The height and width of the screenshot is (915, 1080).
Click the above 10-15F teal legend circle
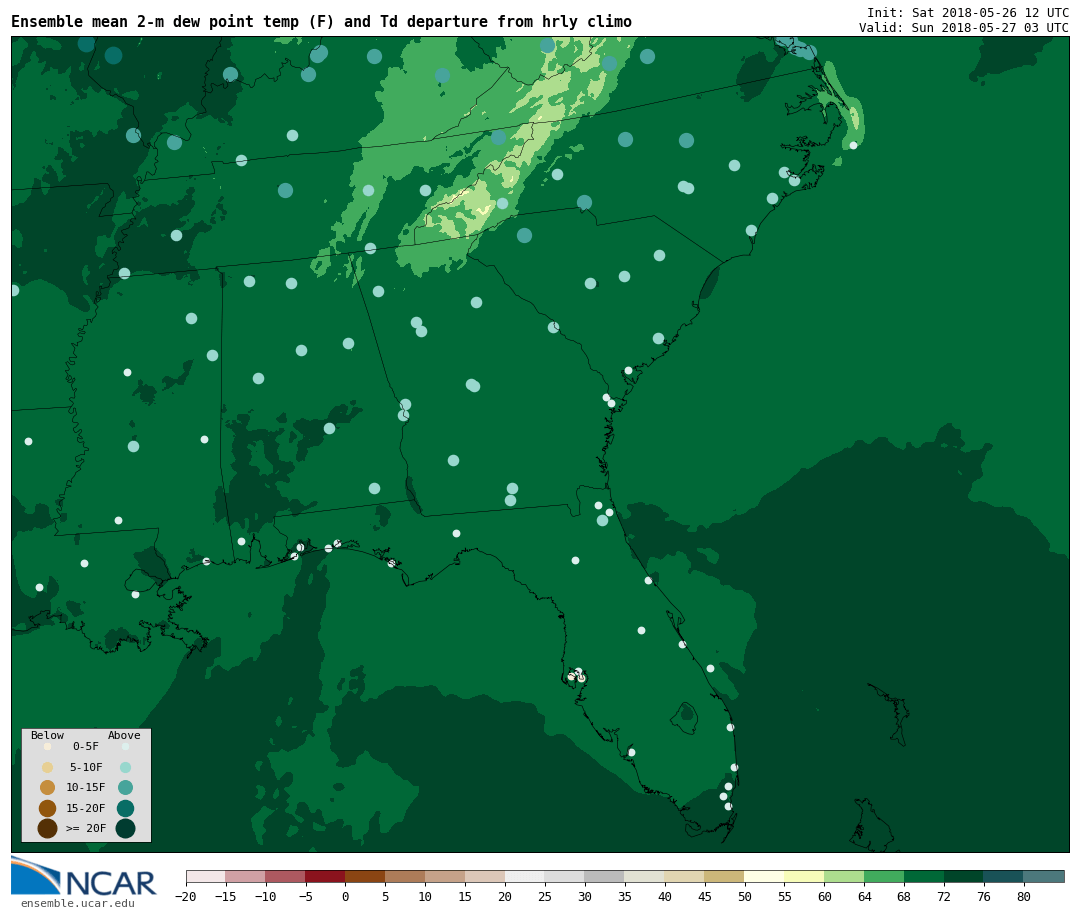(x=125, y=788)
